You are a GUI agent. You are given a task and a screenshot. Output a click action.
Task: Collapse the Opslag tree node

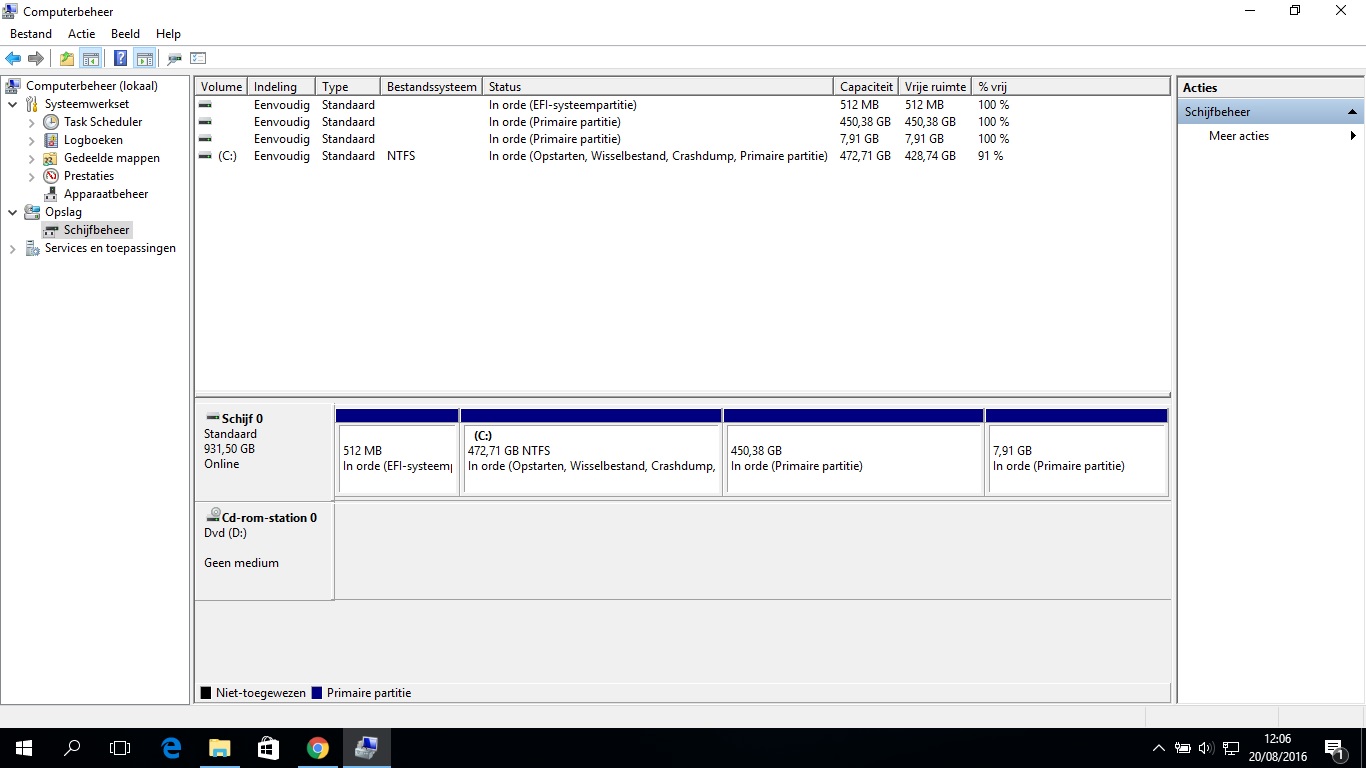(12, 212)
